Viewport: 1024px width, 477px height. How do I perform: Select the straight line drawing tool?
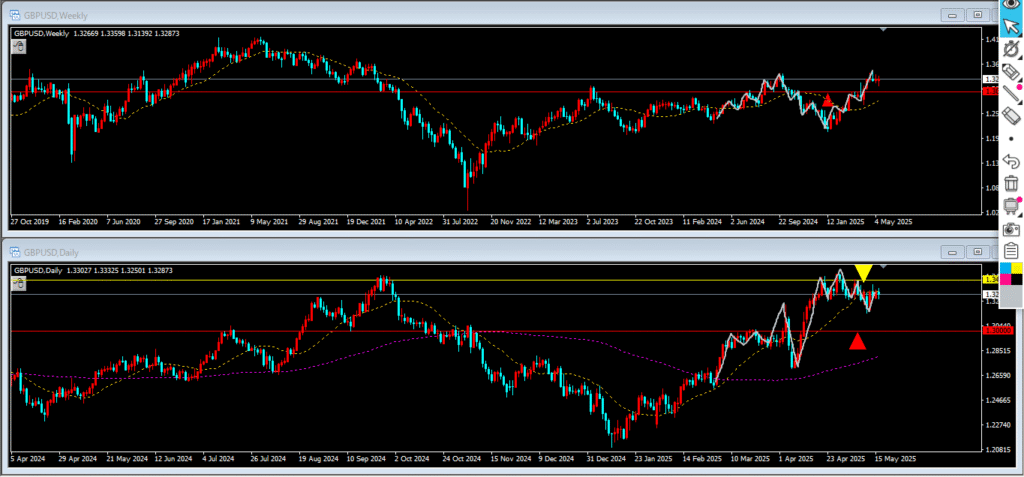[1010, 96]
